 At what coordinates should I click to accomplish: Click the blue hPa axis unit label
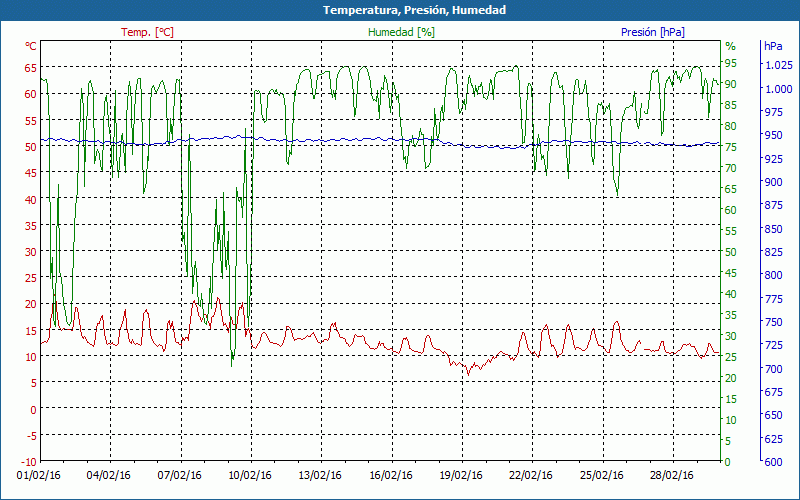[x=773, y=46]
